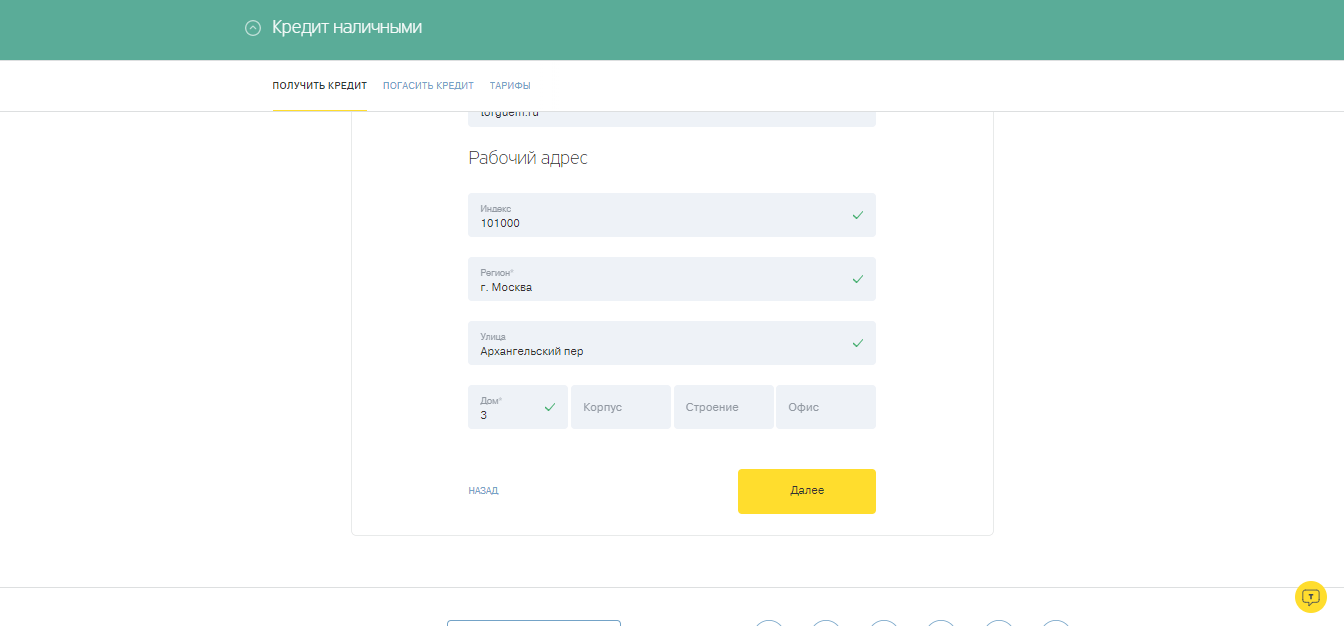Click into the Офис field
The width and height of the screenshot is (1344, 626).
[825, 408]
